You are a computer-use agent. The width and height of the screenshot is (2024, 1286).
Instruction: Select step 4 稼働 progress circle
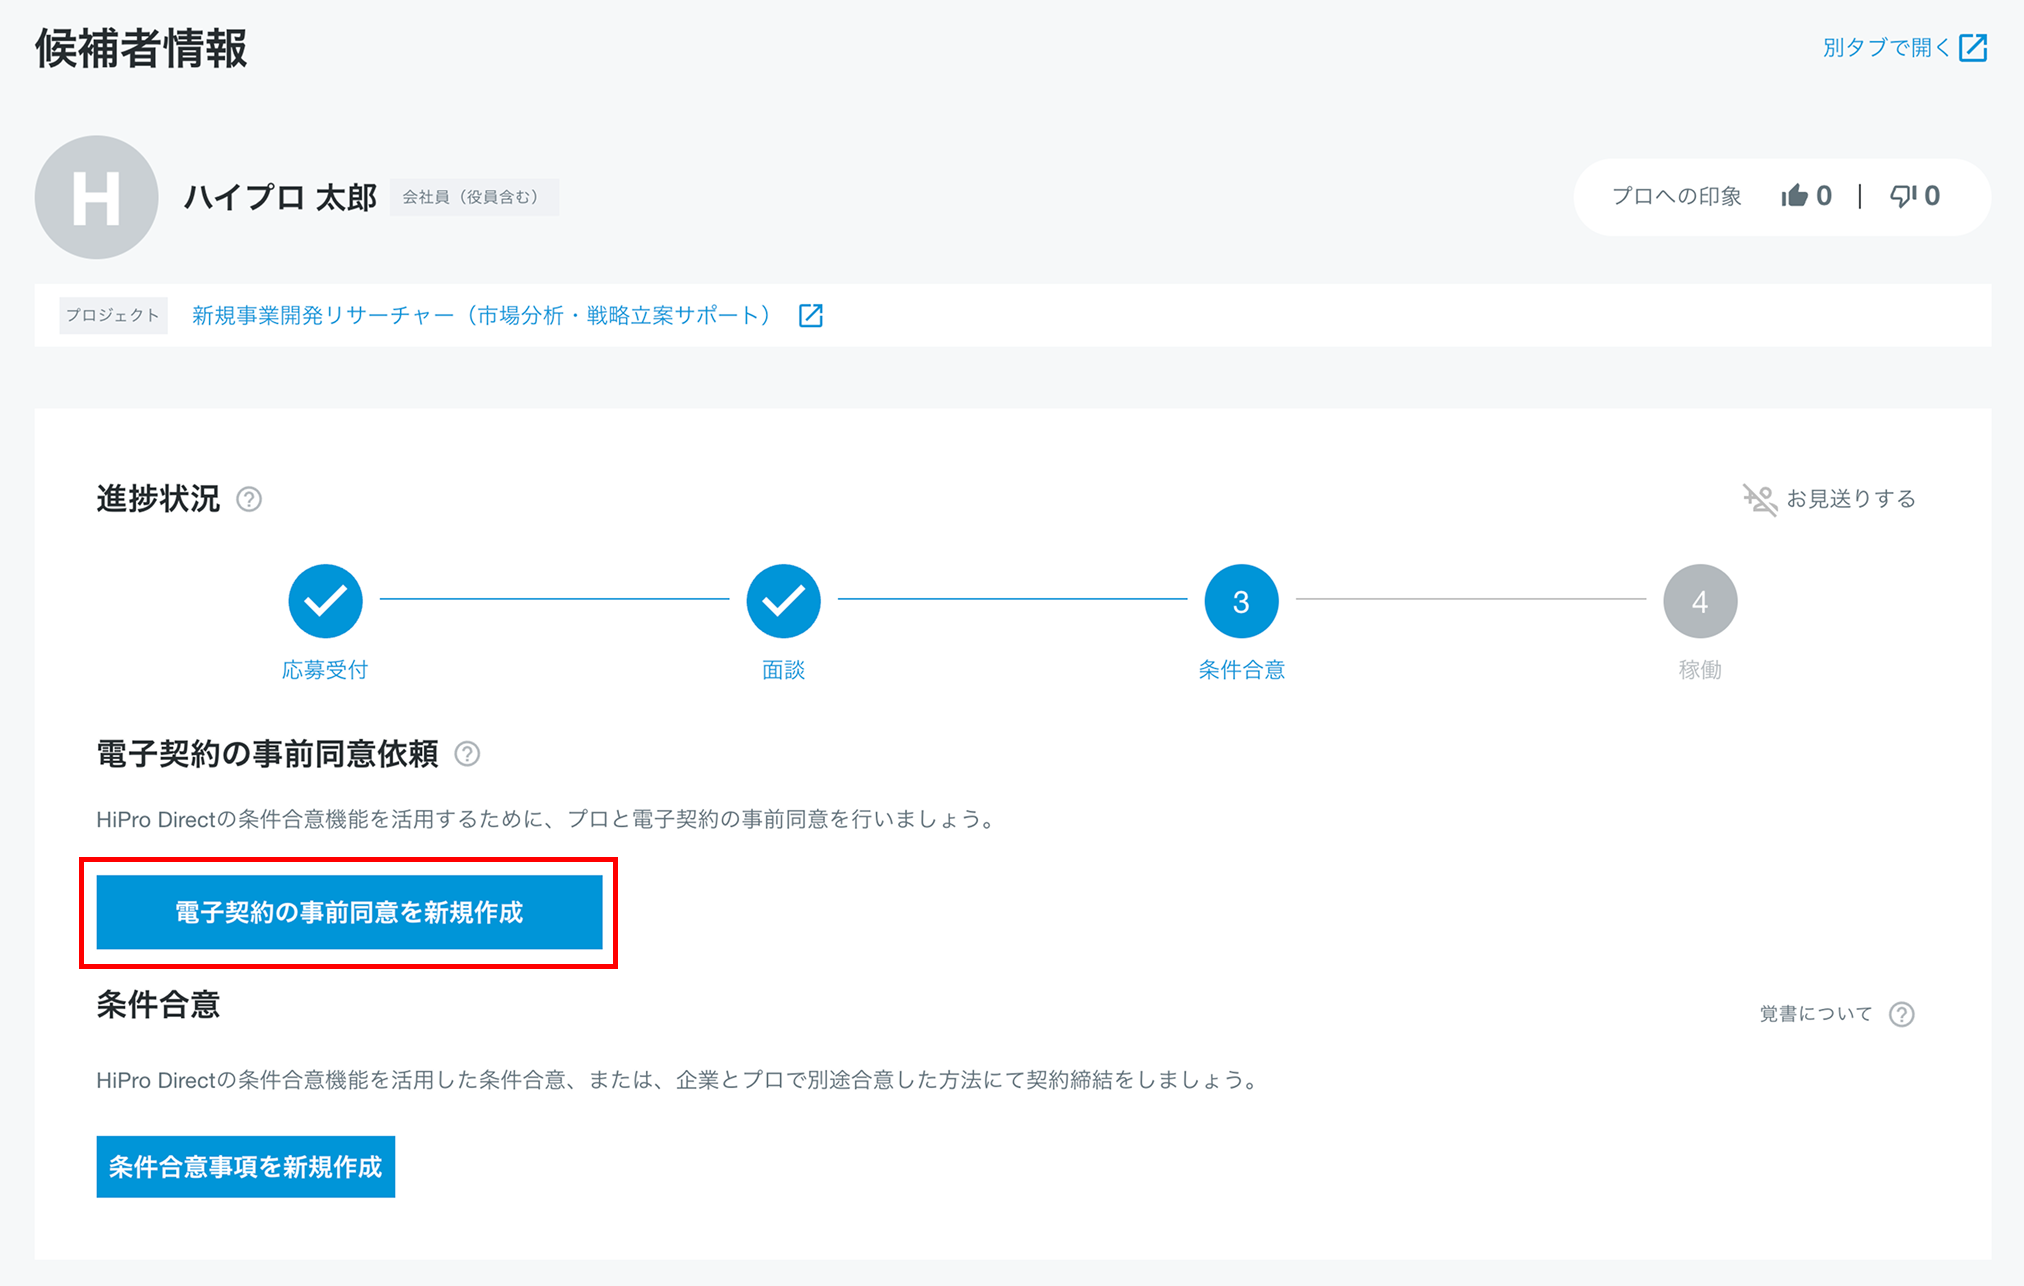pyautogui.click(x=1699, y=601)
